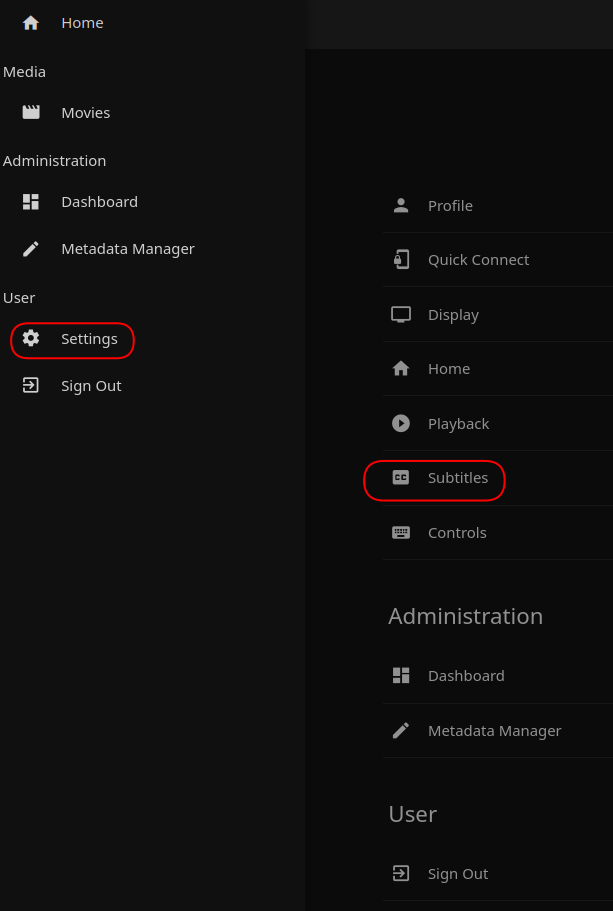Open Metadata Manager in the settings list
This screenshot has width=613, height=911.
click(x=494, y=731)
